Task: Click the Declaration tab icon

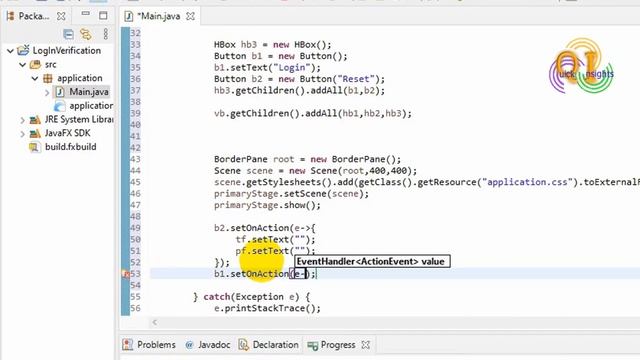Action: pyautogui.click(x=244, y=345)
